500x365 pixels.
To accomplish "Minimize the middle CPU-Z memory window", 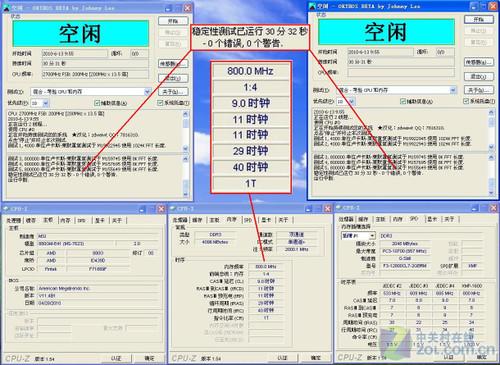I will (x=309, y=209).
